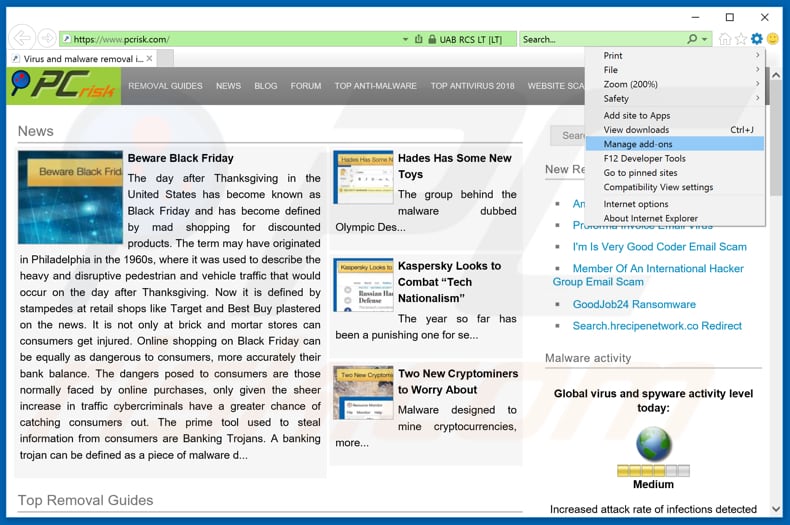Viewport: 790px width, 525px height.
Task: Click the globe activity level image
Action: coord(653,445)
